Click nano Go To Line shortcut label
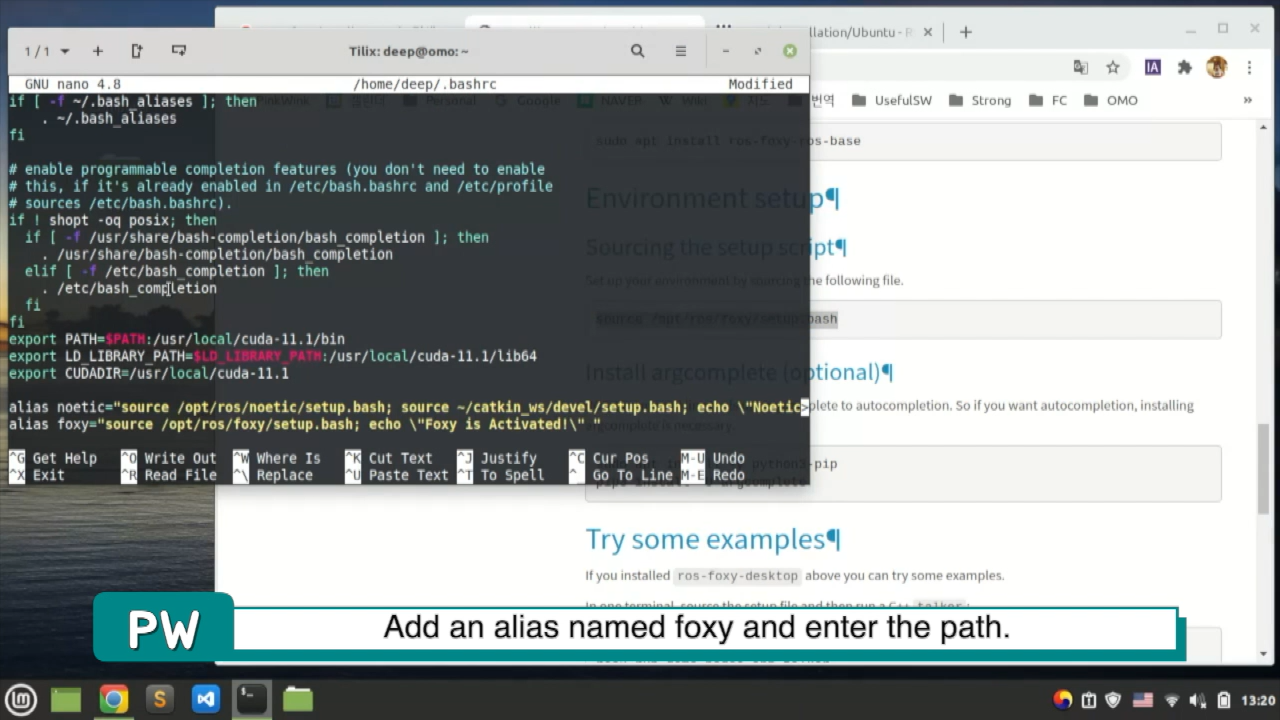This screenshot has height=720, width=1280. pyautogui.click(x=632, y=475)
